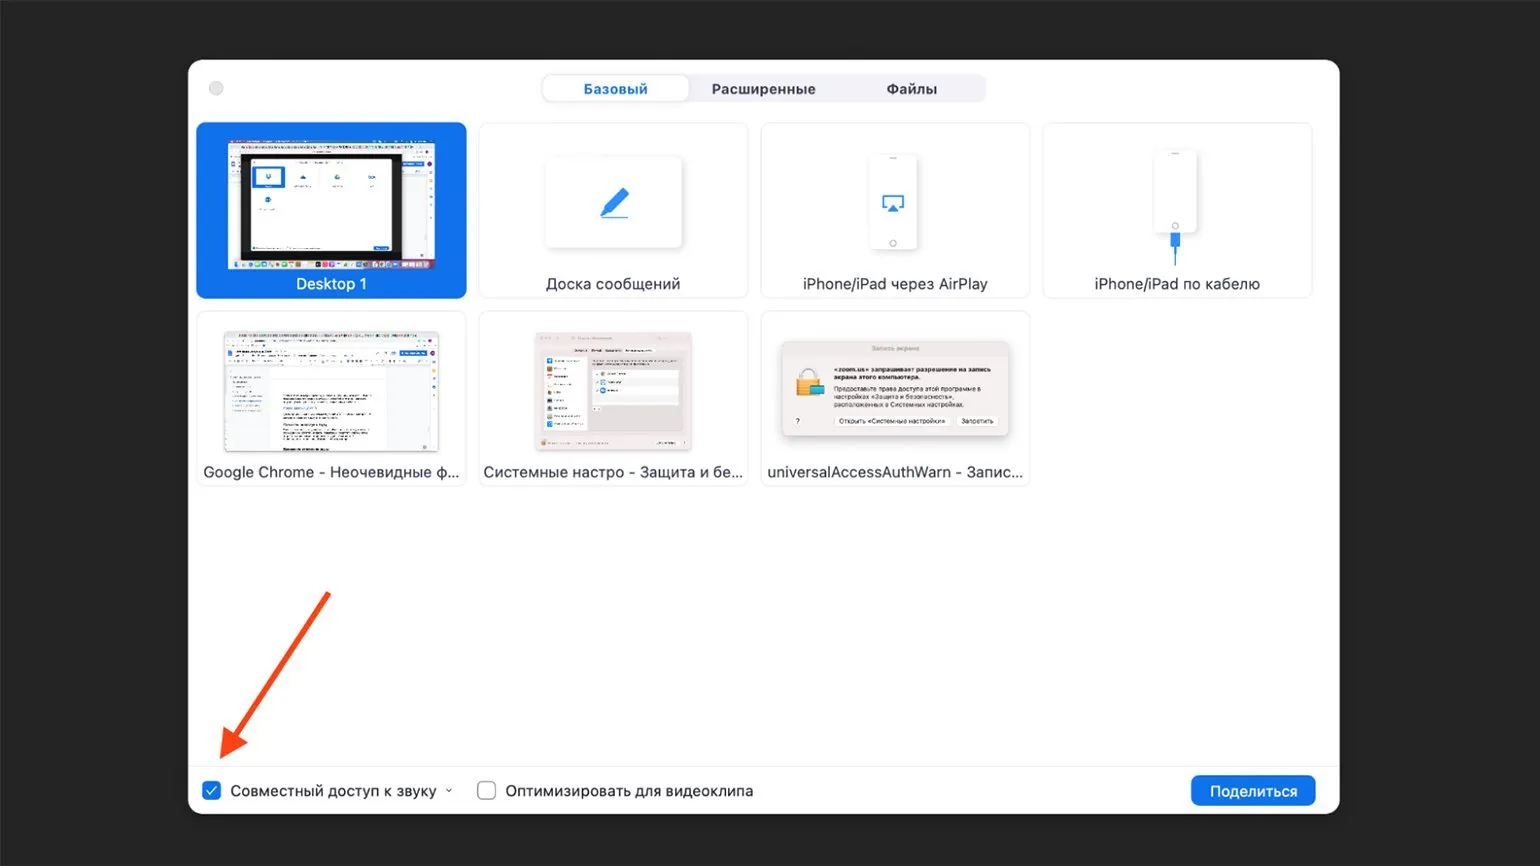This screenshot has width=1540, height=866.
Task: Switch to the Базовый tab
Action: [x=615, y=89]
